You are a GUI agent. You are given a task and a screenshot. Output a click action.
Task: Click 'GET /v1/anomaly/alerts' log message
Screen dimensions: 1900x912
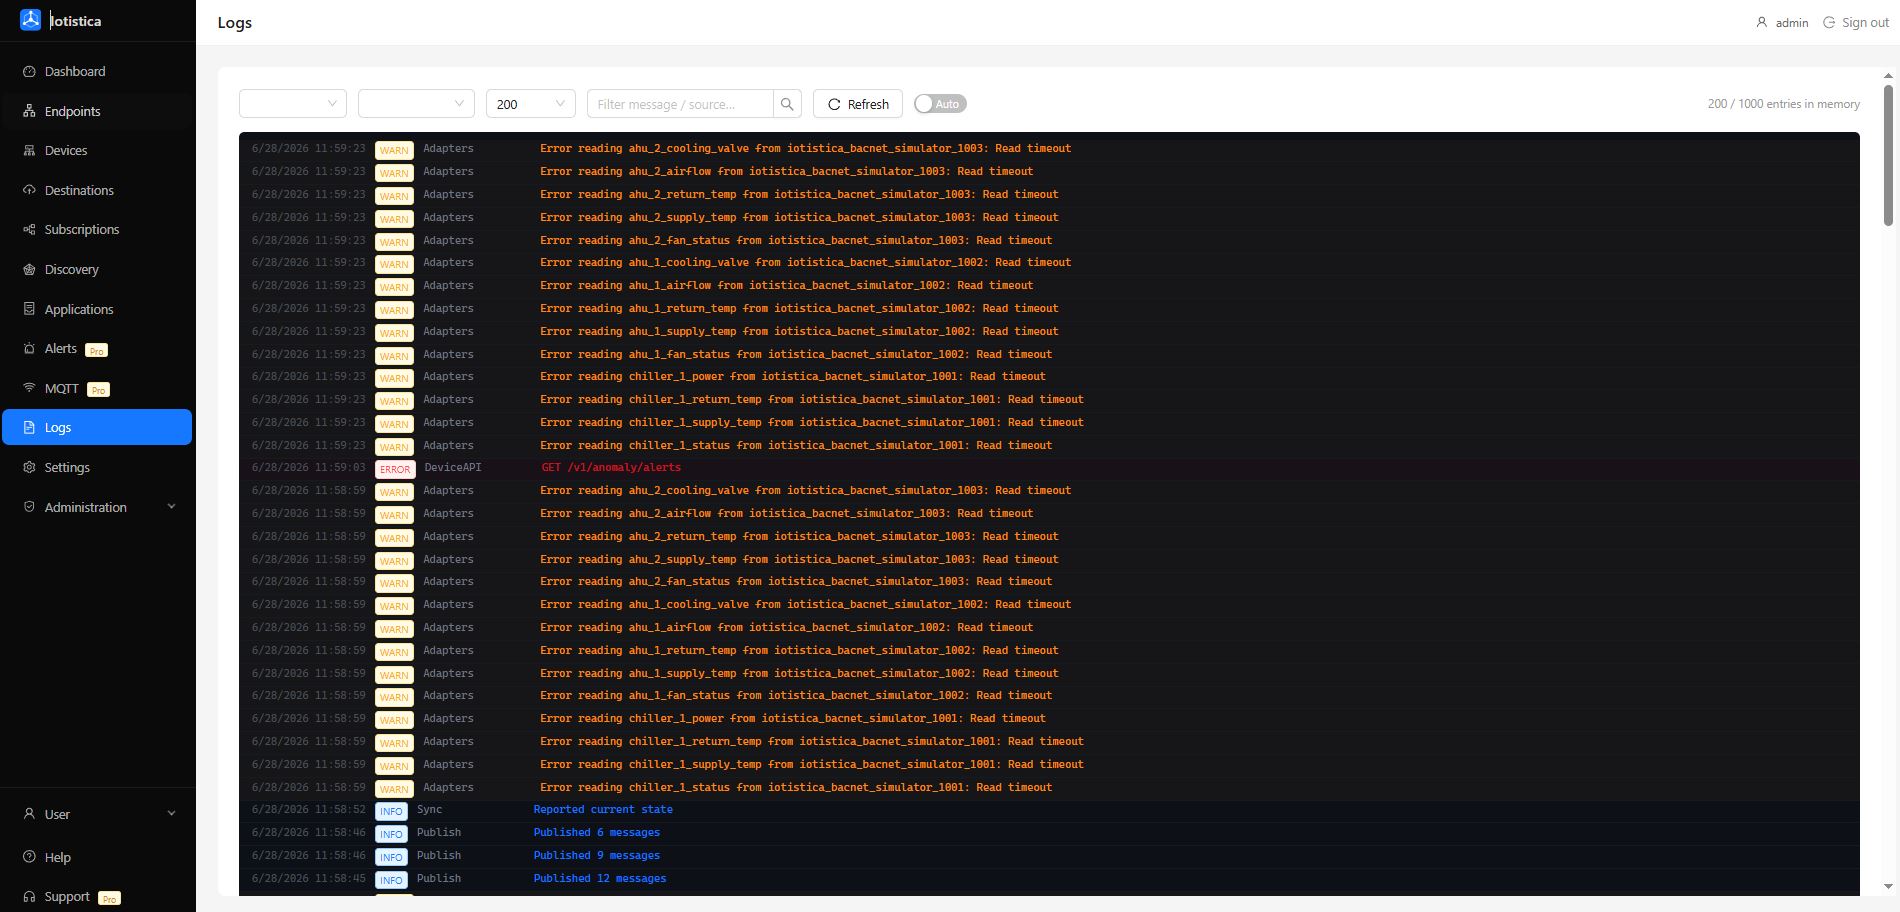(x=611, y=467)
